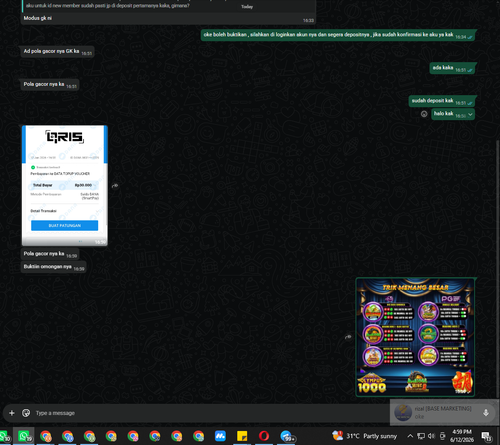Open halo kak message options chevron
Screen dimensions: 500x445
pyautogui.click(x=470, y=114)
